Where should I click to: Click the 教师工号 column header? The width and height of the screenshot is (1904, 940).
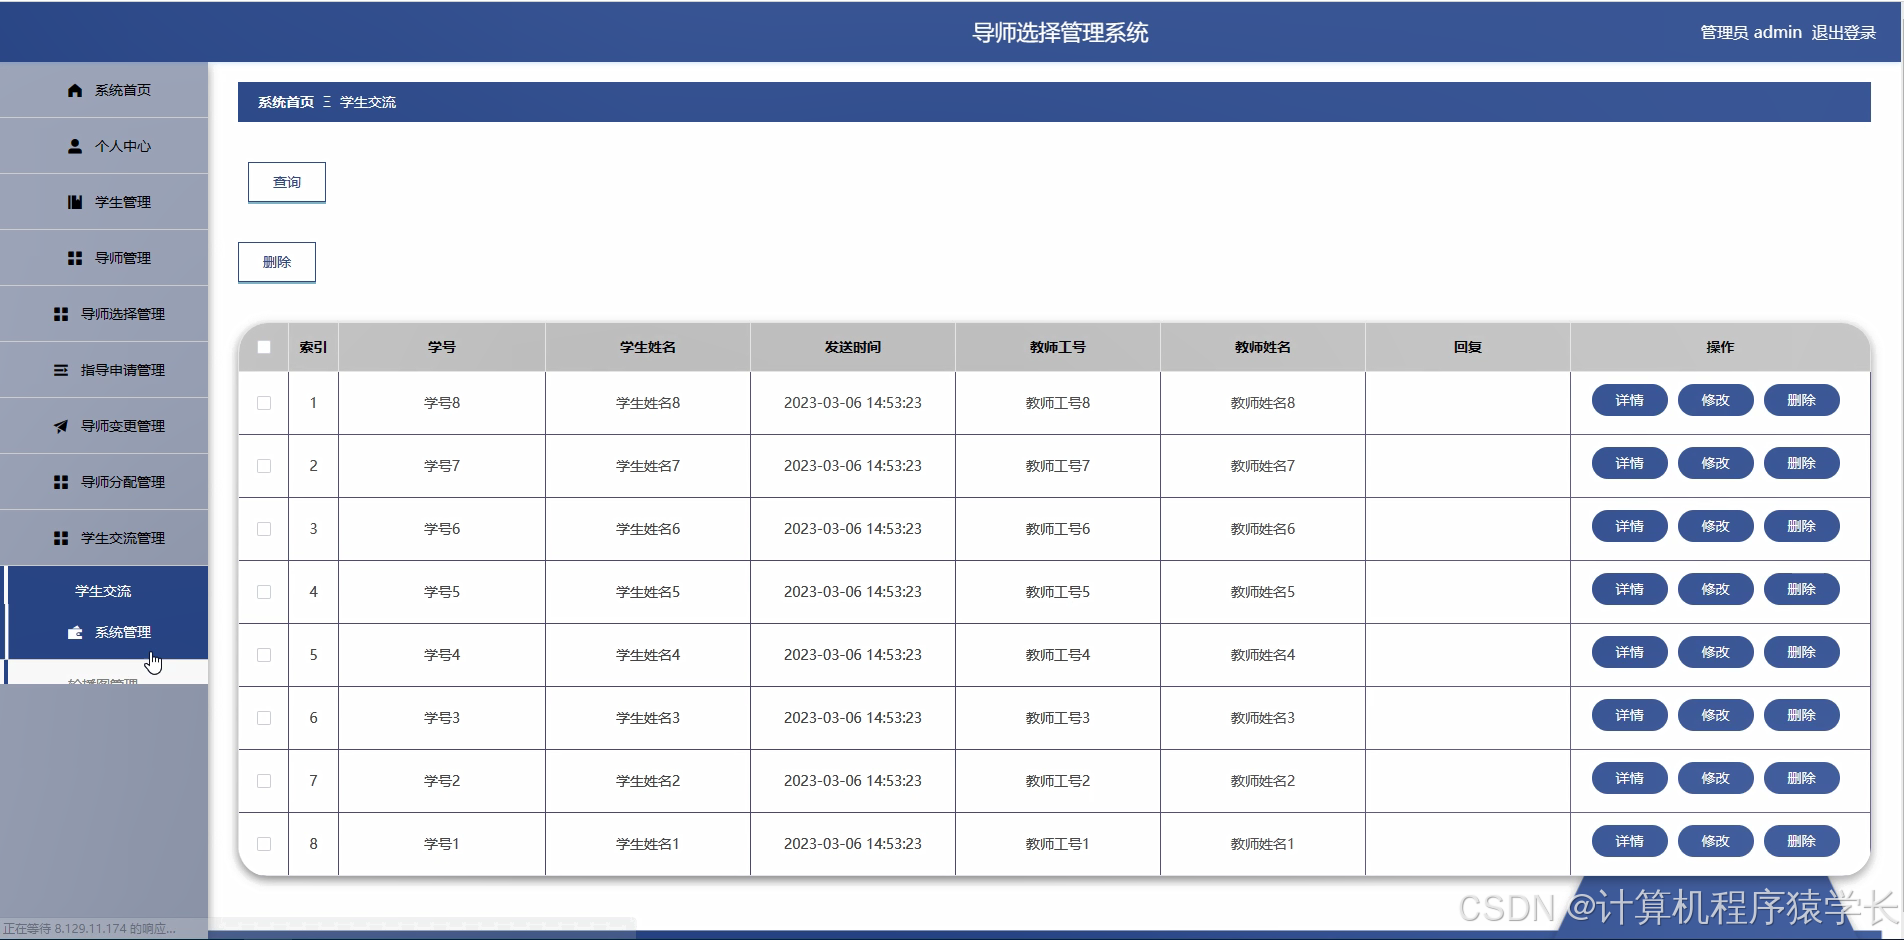pos(1058,347)
